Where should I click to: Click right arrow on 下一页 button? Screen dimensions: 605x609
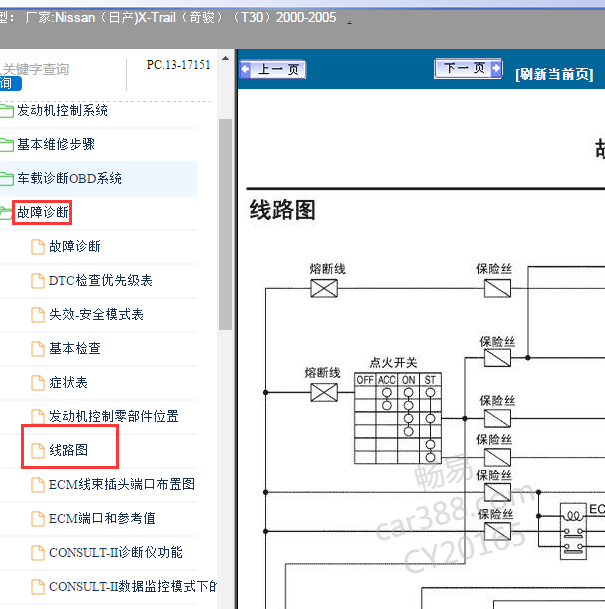tap(496, 68)
